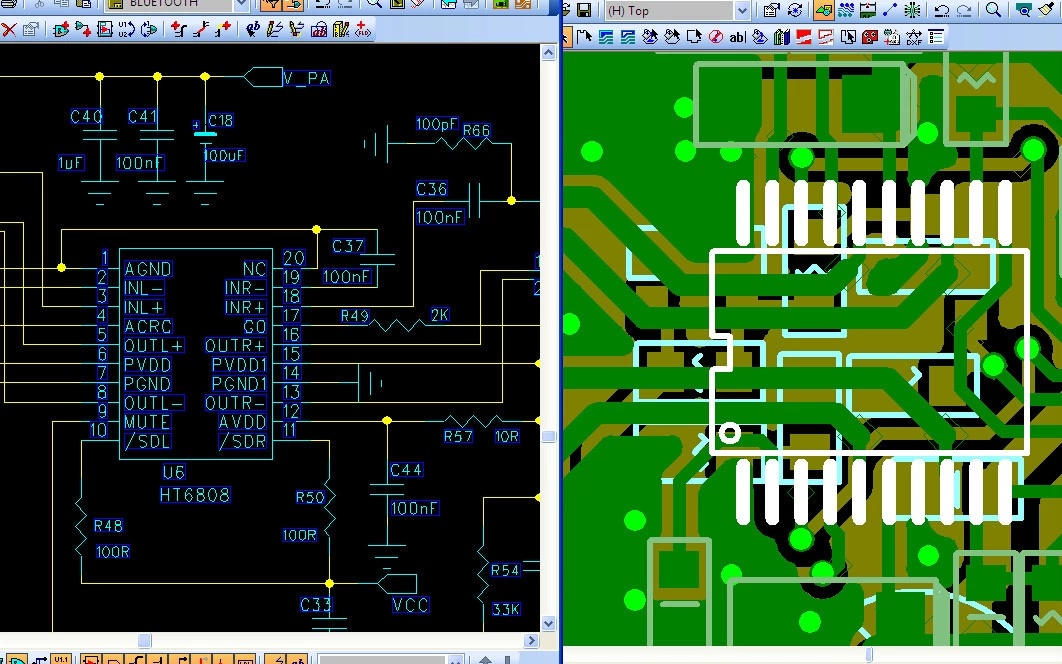Click the Design toolbar wavy traces icon
1062x664 pixels.
point(846,10)
